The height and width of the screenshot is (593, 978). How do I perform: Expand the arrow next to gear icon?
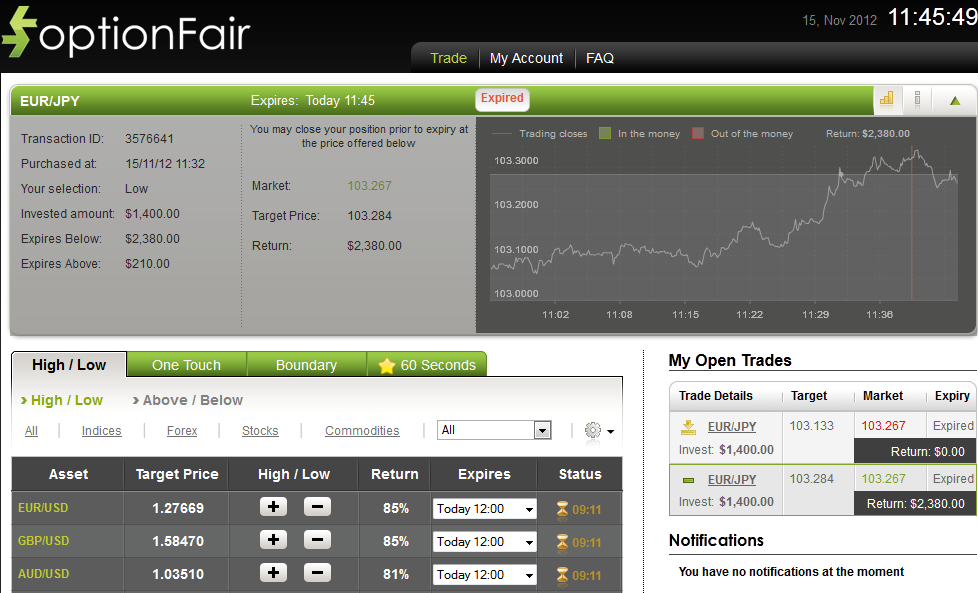(611, 431)
